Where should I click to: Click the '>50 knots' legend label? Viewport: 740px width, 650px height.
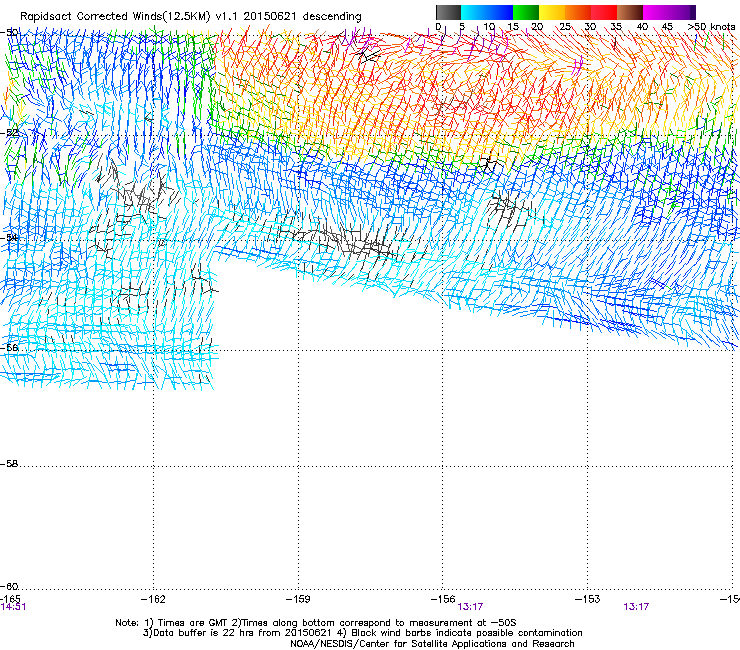click(712, 27)
